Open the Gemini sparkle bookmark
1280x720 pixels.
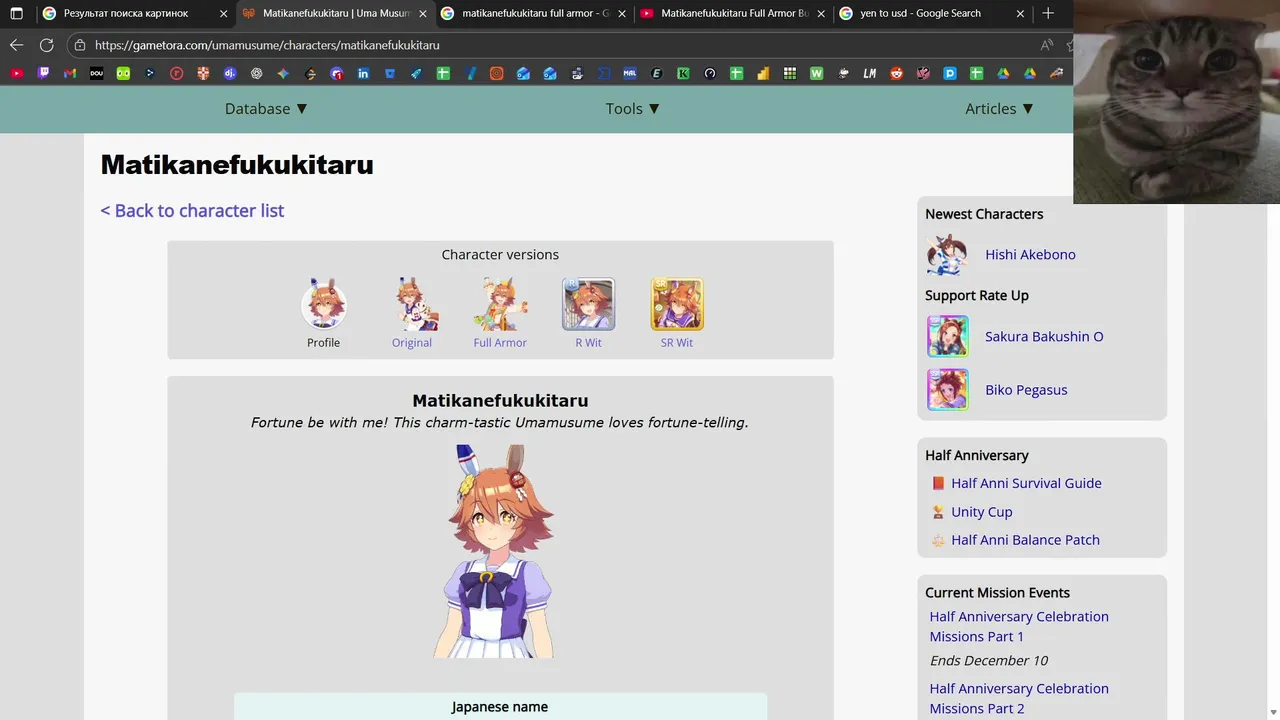click(x=283, y=73)
